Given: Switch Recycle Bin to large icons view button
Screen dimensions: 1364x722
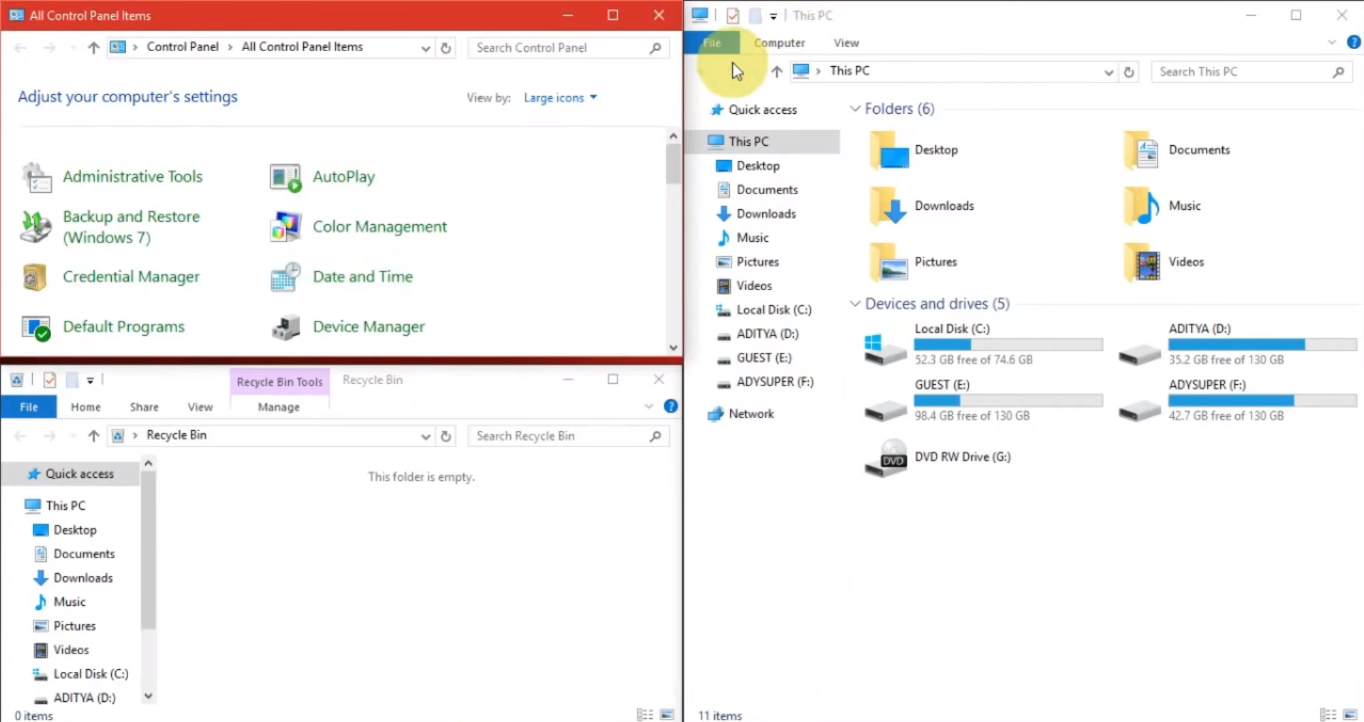Looking at the screenshot, I should 667,715.
